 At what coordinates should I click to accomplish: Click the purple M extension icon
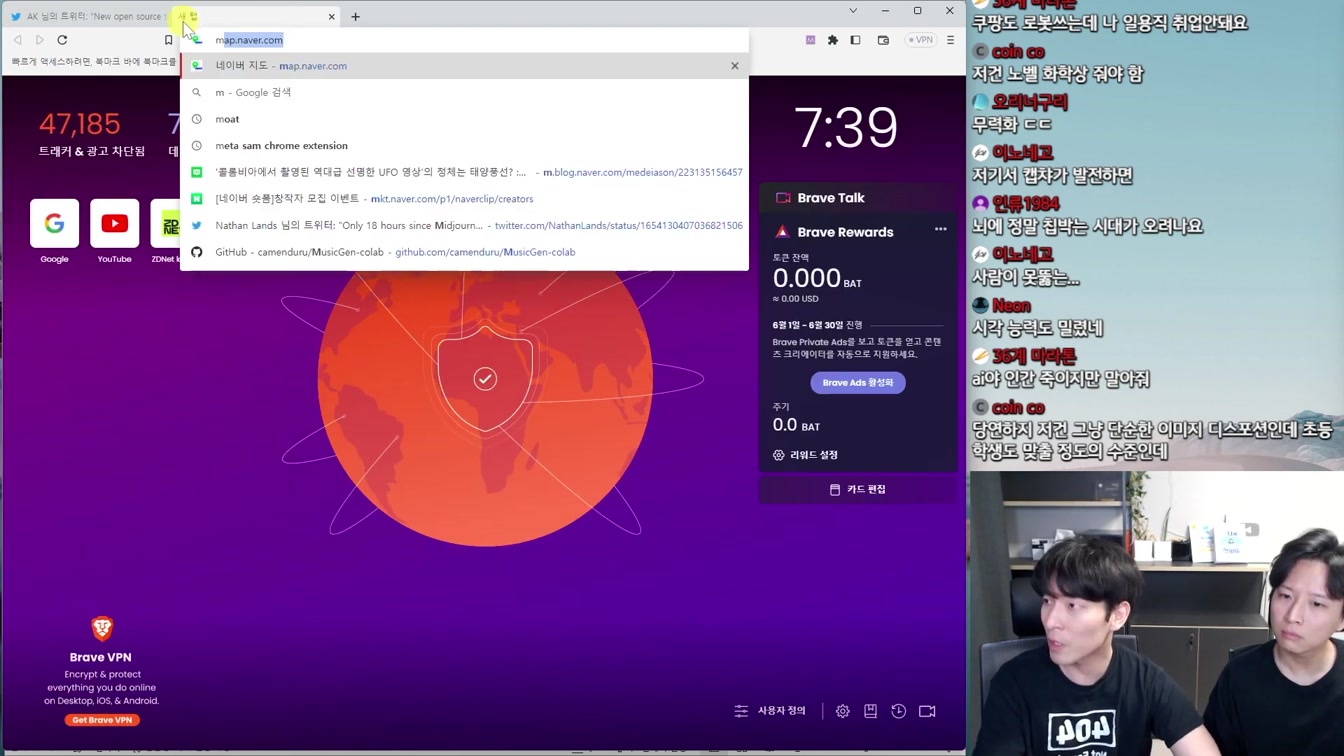click(810, 40)
